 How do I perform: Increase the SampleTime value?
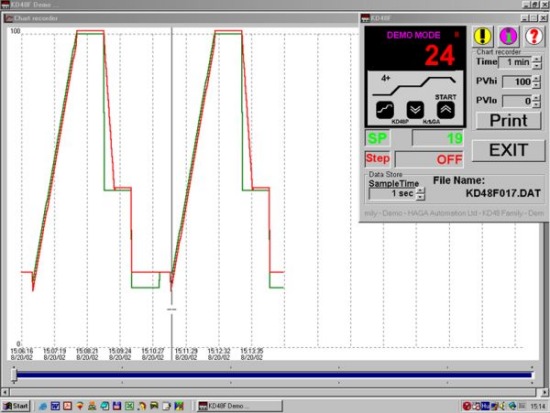(x=420, y=191)
